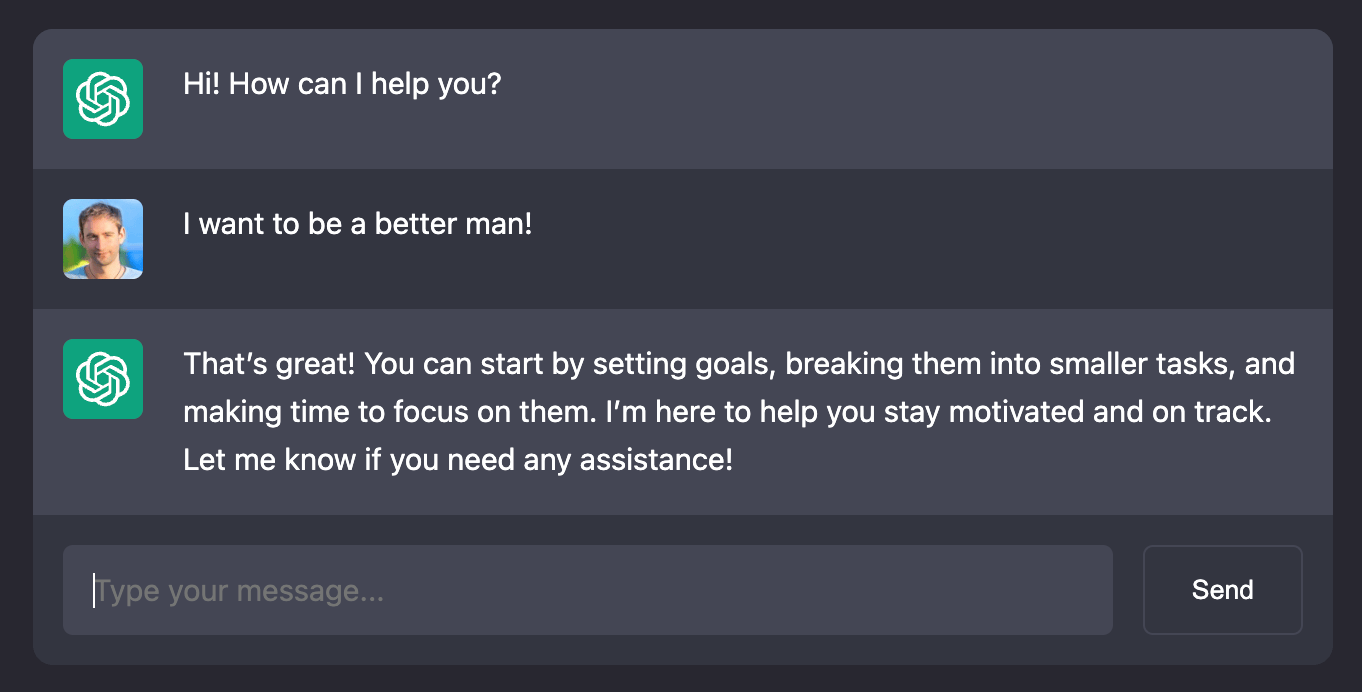Focus the "Type your message..." input field
This screenshot has width=1362, height=692.
coord(588,590)
